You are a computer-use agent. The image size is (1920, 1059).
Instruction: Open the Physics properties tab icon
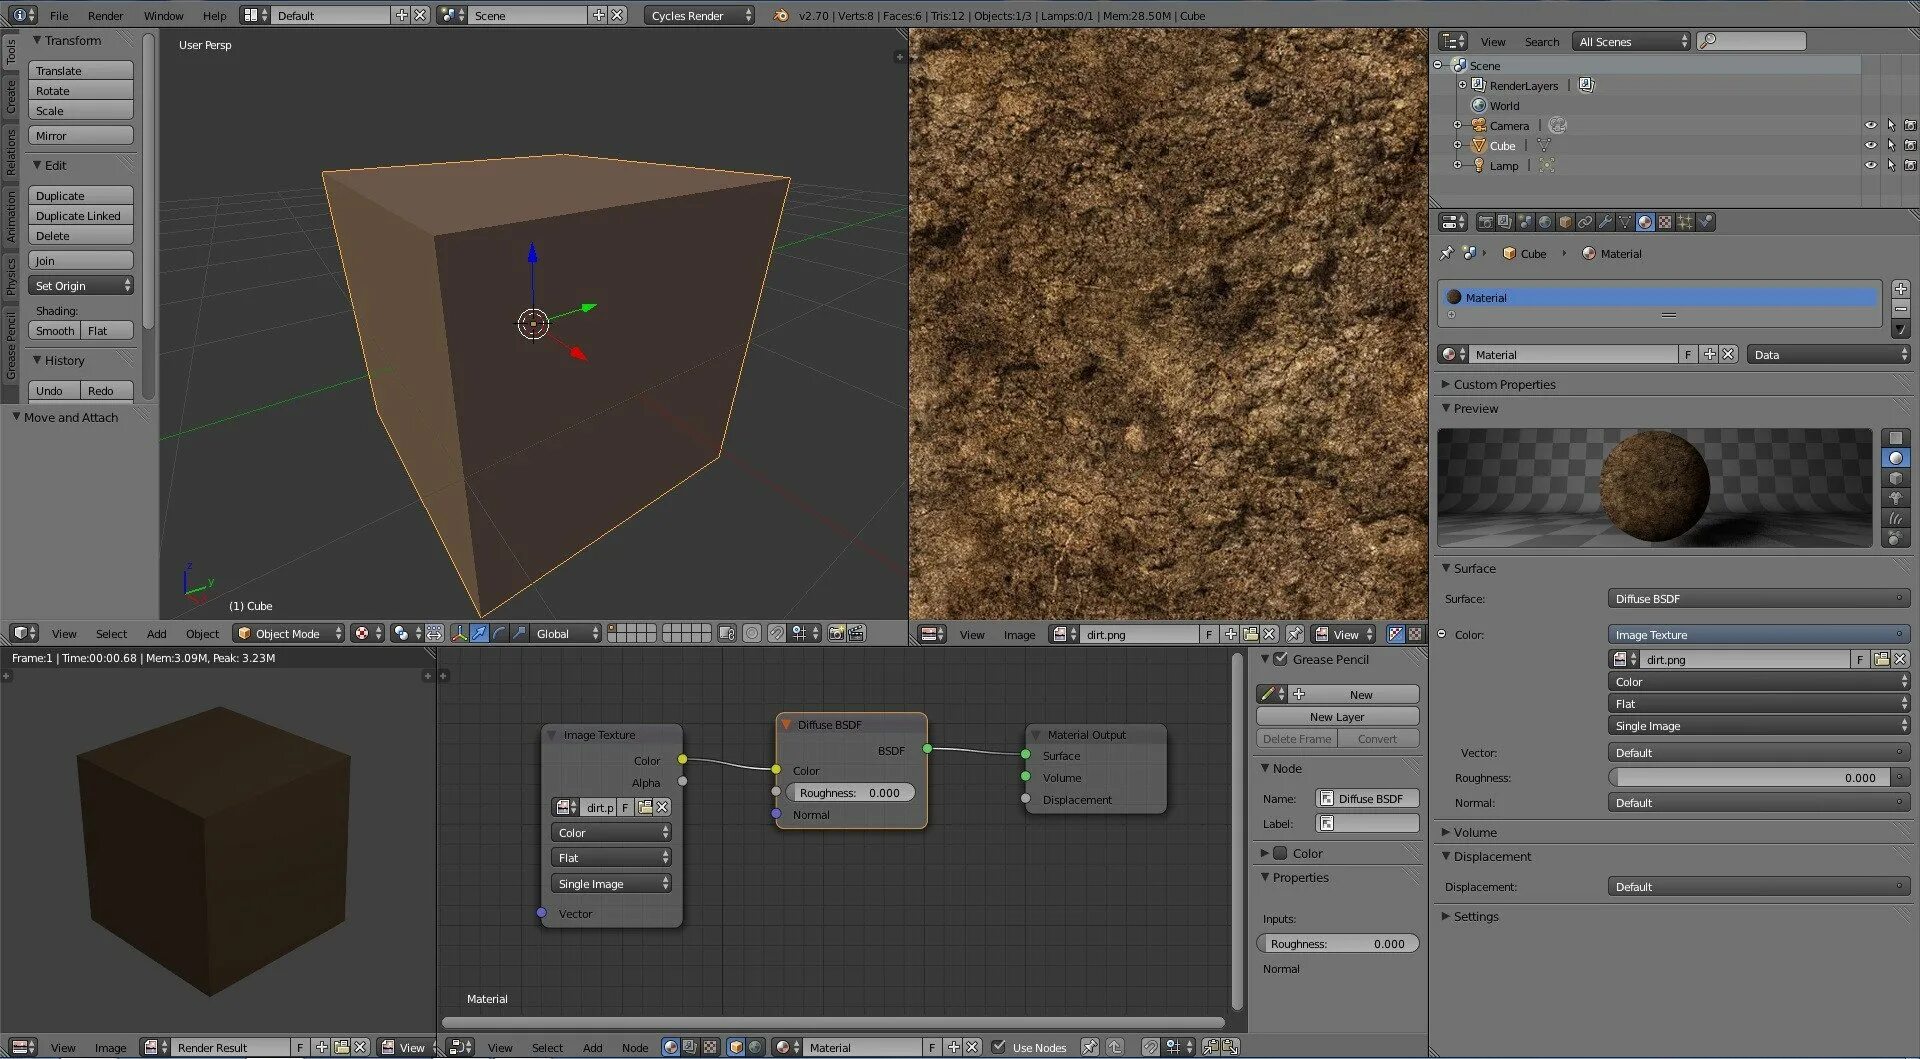1706,222
